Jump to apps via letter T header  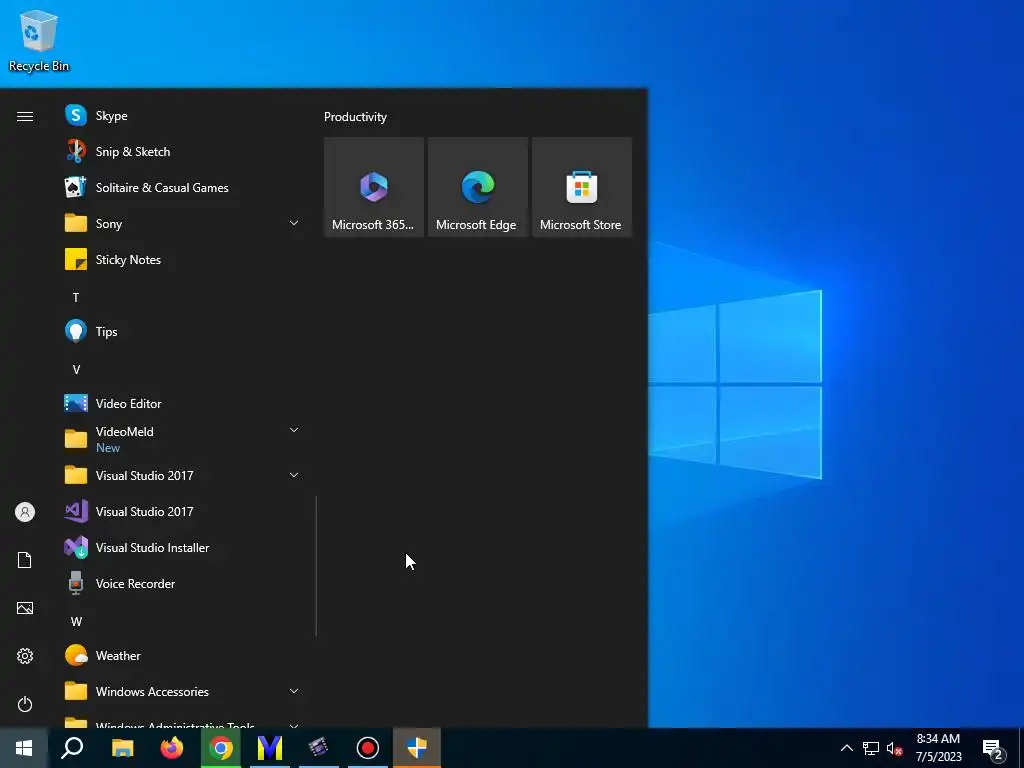tap(76, 297)
